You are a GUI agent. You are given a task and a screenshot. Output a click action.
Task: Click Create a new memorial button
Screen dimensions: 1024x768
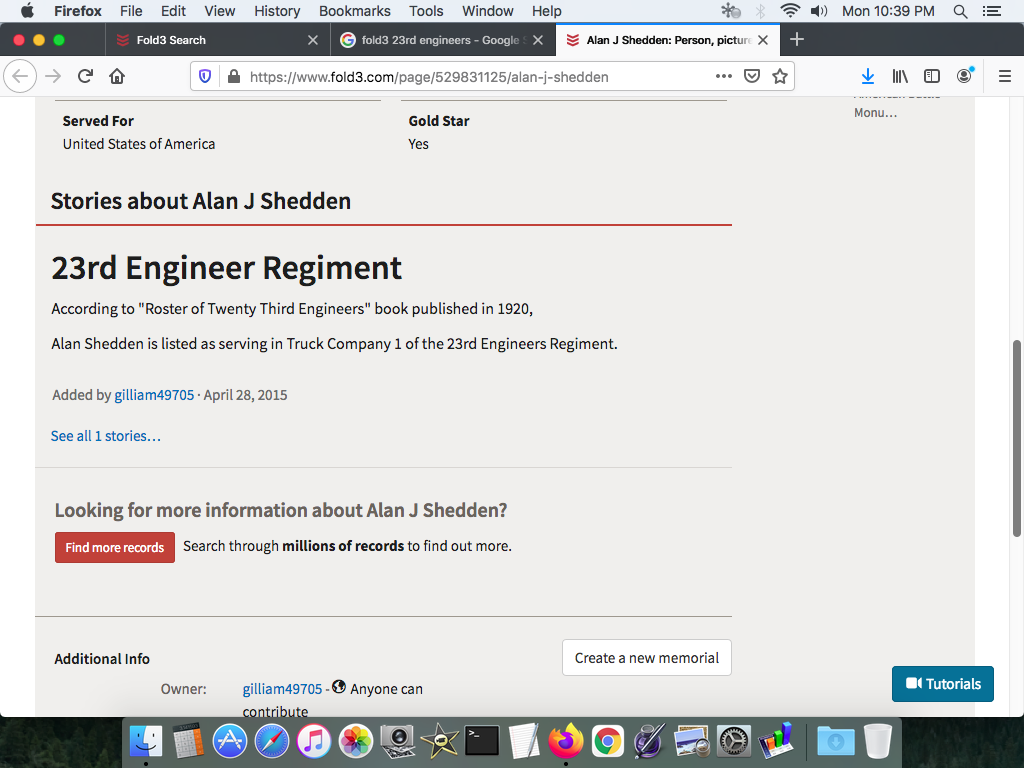point(646,658)
